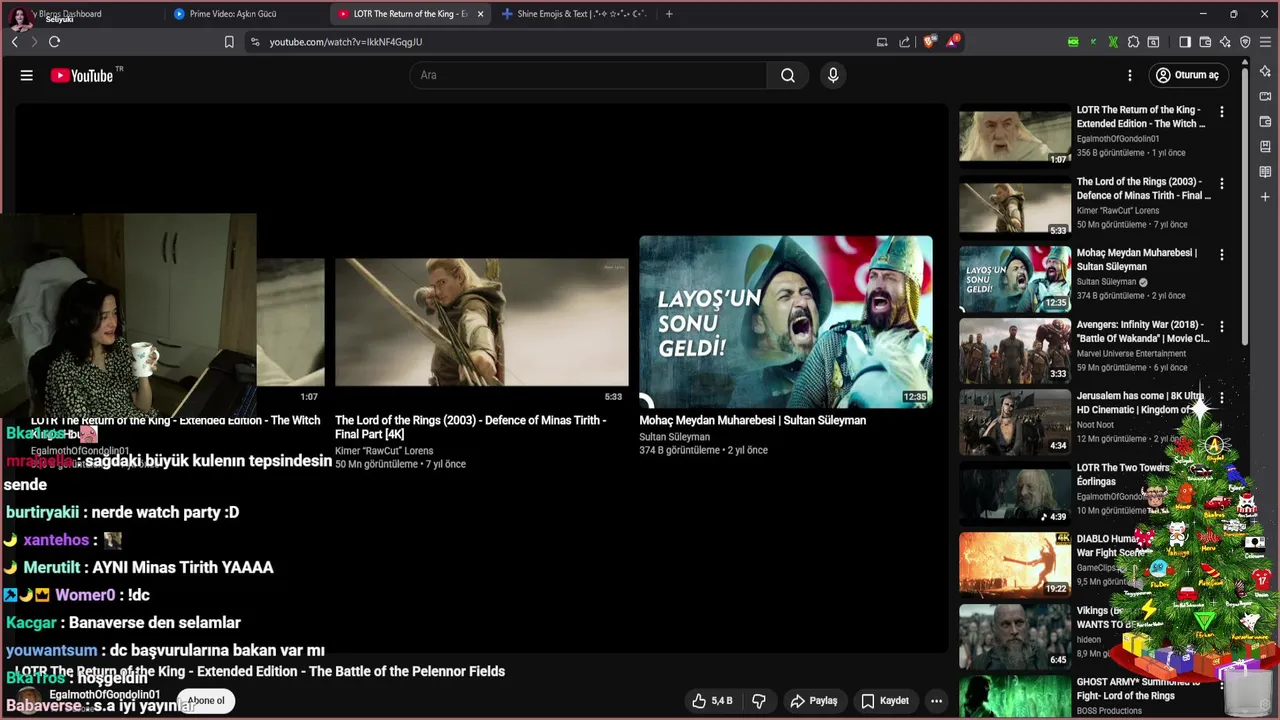
Task: Open end-screen thumbnail Defence of Minas Tirith
Action: (481, 322)
